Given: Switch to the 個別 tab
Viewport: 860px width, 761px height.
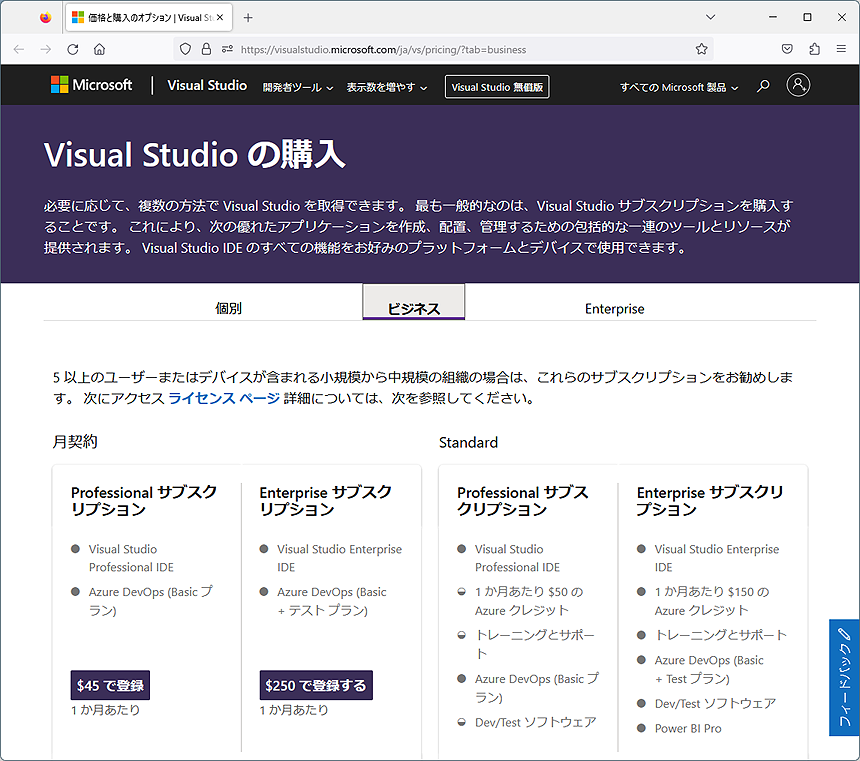Looking at the screenshot, I should [229, 308].
